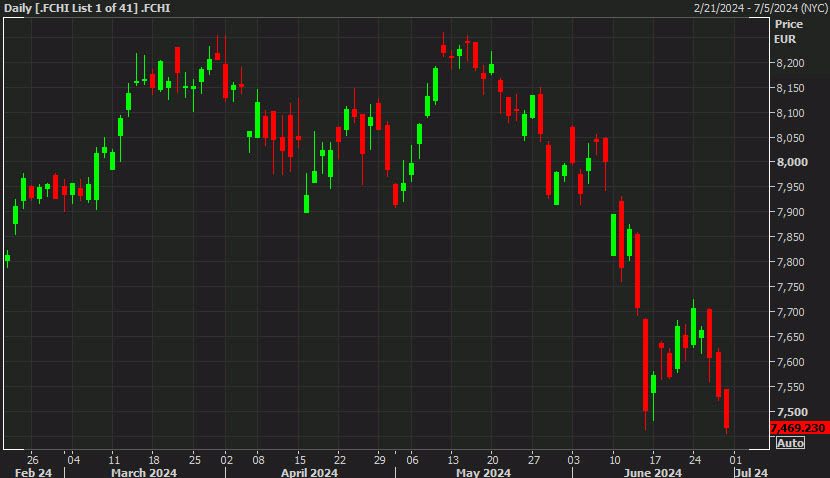Screen dimensions: 830x478
Task: Click the date tick 25 in March
Action: pos(195,460)
